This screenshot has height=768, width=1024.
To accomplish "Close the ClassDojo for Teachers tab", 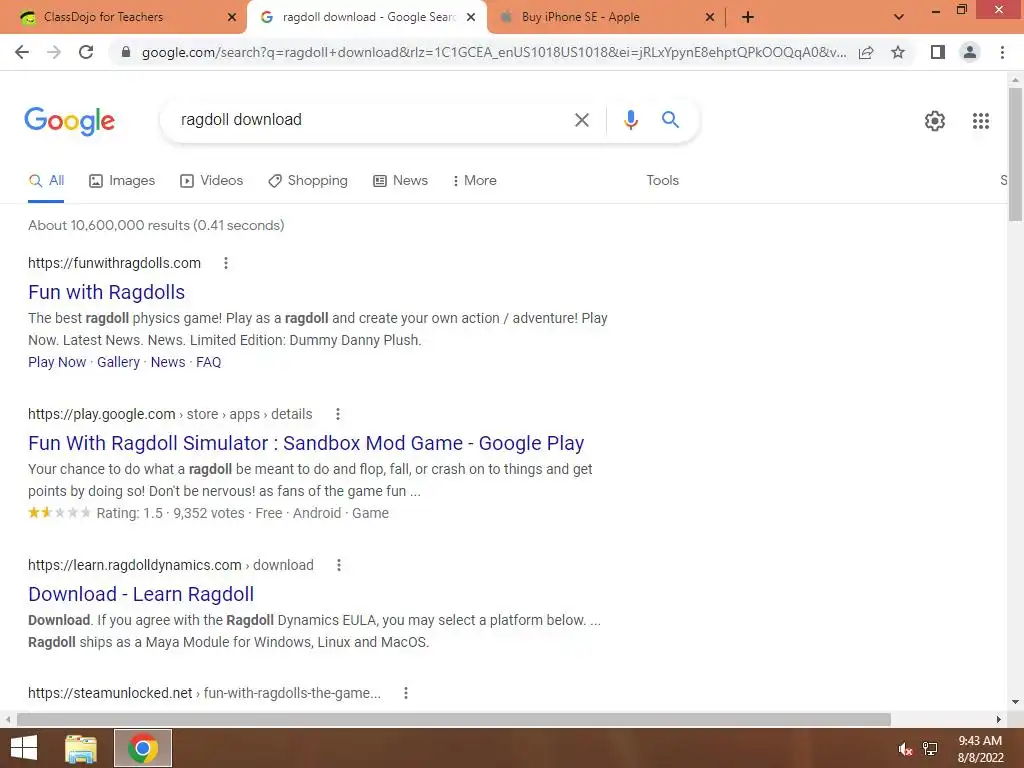I will tap(232, 17).
